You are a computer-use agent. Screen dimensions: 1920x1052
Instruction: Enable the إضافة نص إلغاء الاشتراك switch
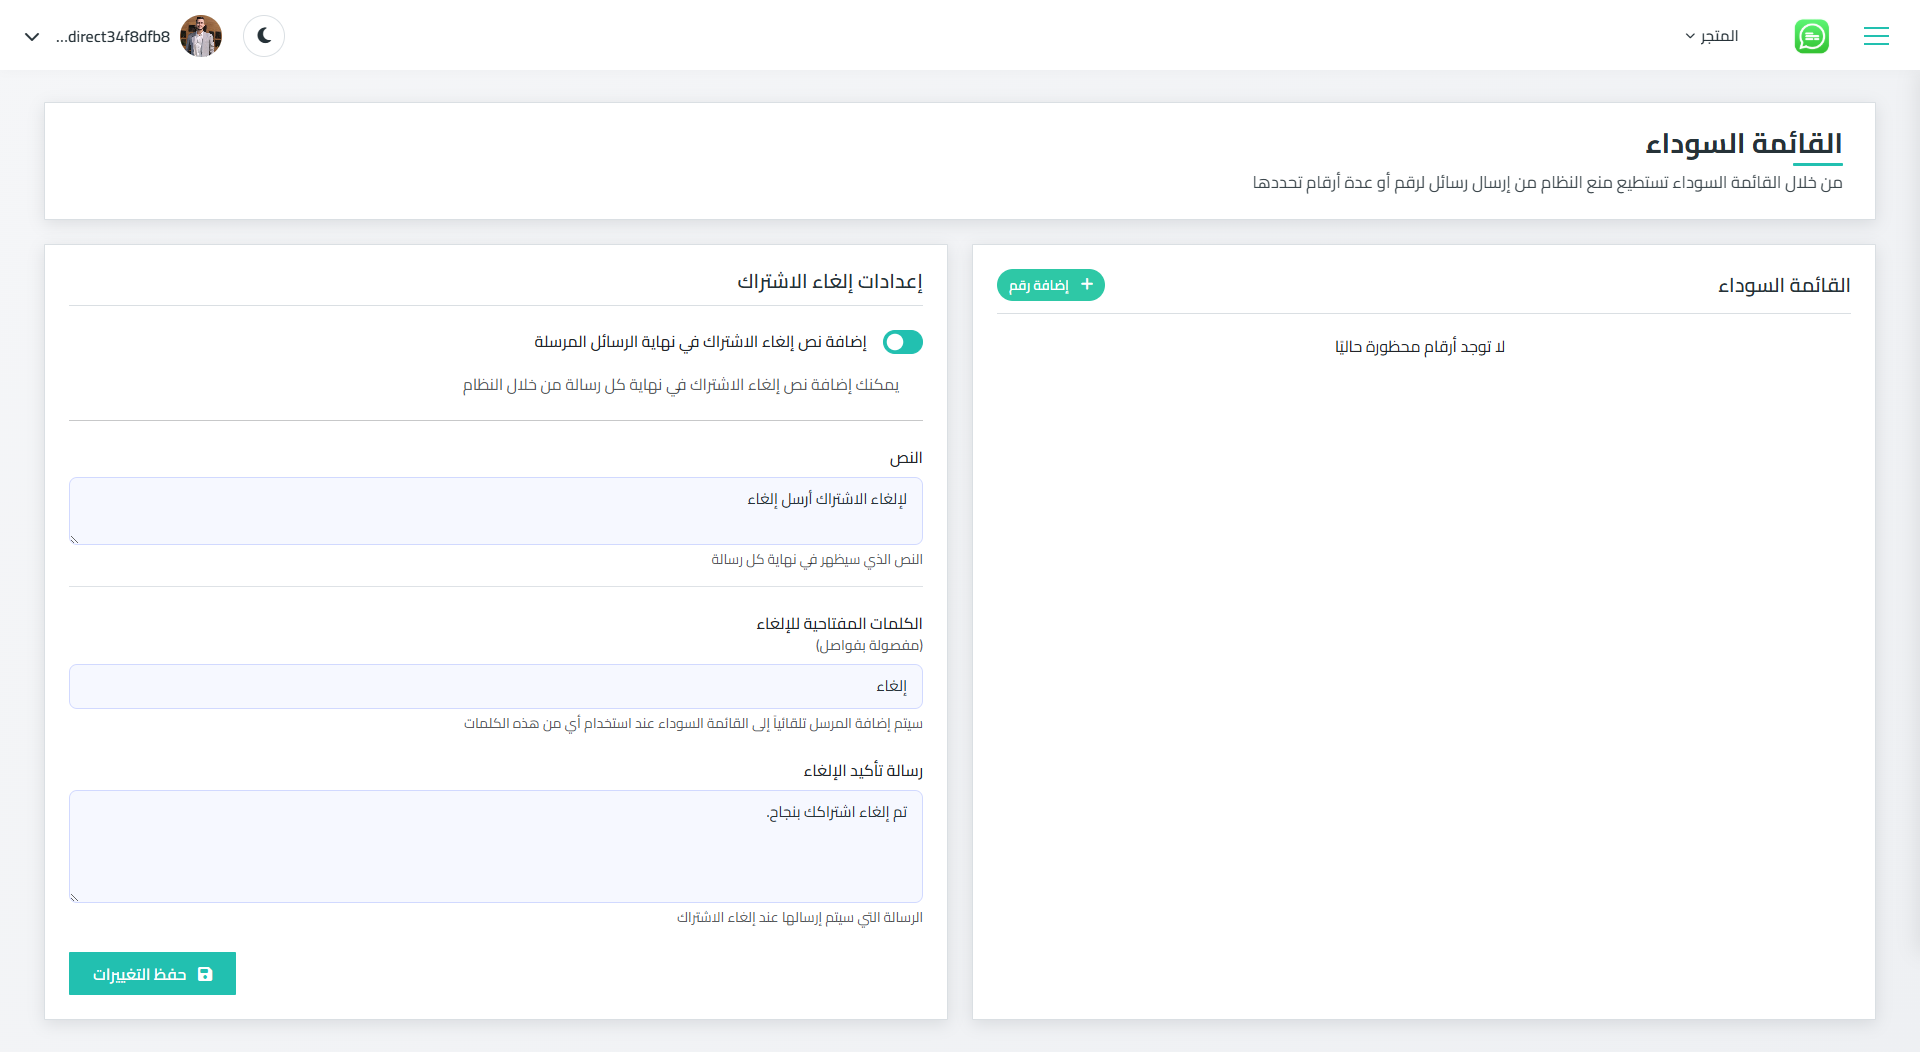902,342
